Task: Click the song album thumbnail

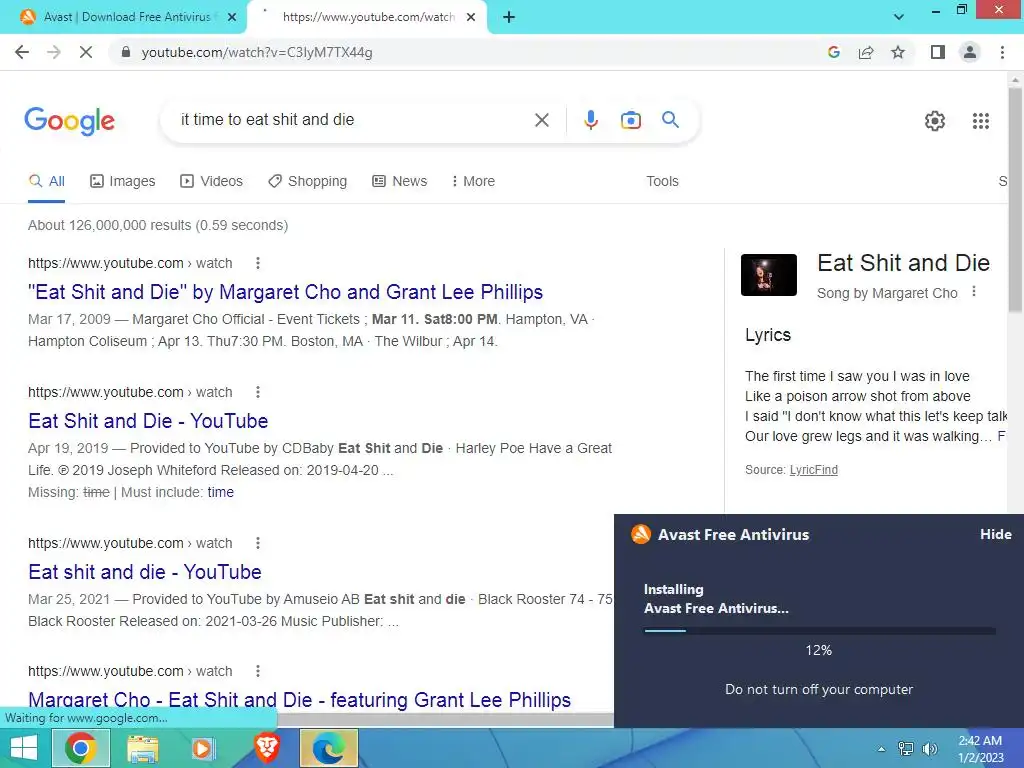Action: (x=769, y=275)
